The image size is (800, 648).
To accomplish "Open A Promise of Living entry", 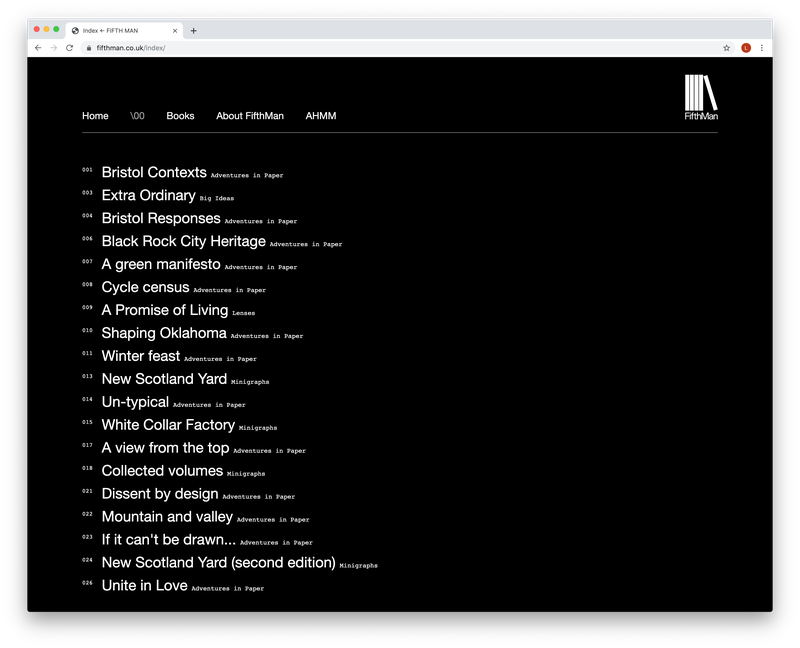I will (165, 310).
